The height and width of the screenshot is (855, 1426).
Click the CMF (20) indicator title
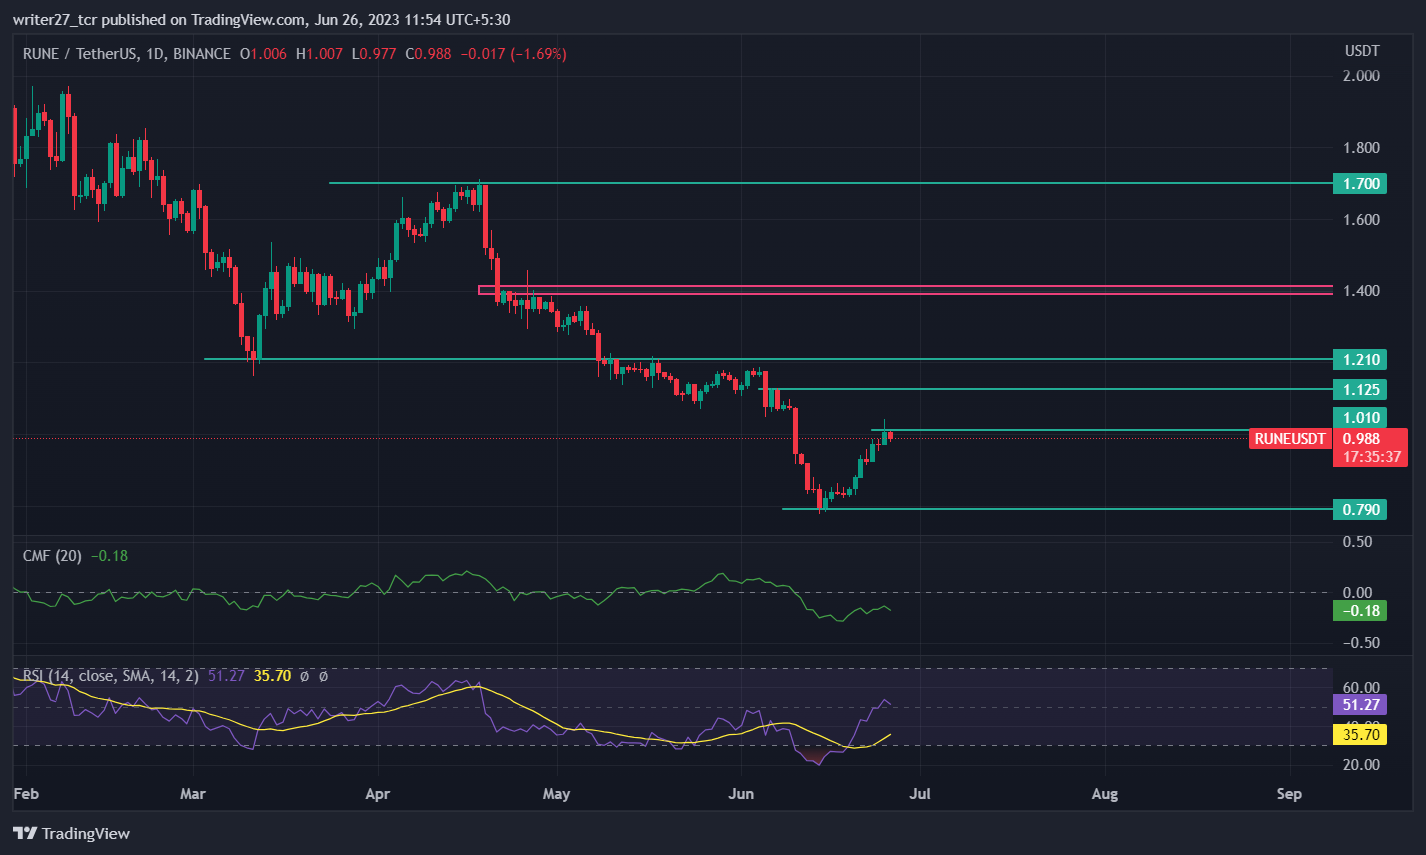54,556
